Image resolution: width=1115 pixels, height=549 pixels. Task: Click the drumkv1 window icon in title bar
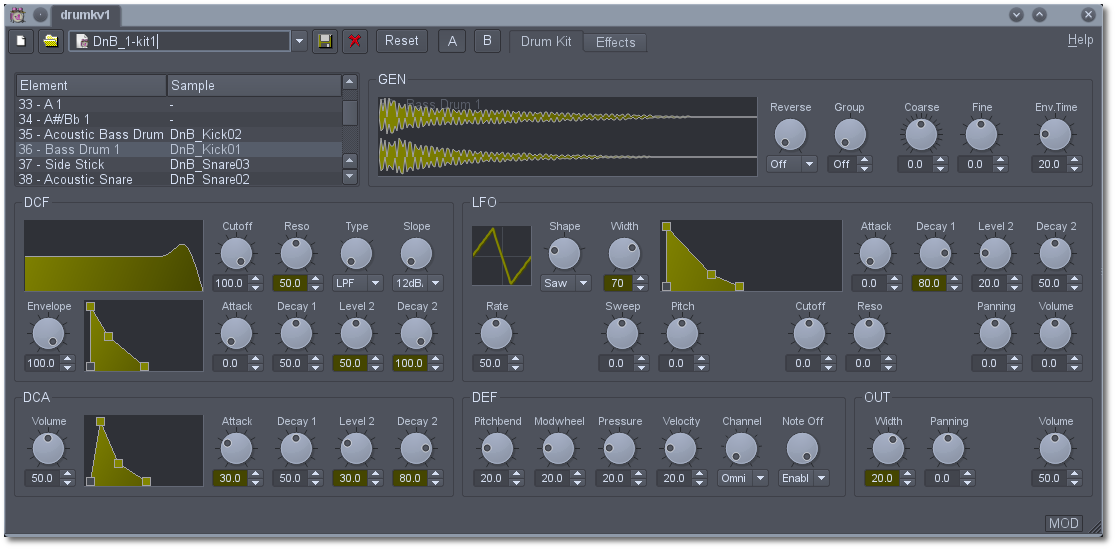[17, 15]
